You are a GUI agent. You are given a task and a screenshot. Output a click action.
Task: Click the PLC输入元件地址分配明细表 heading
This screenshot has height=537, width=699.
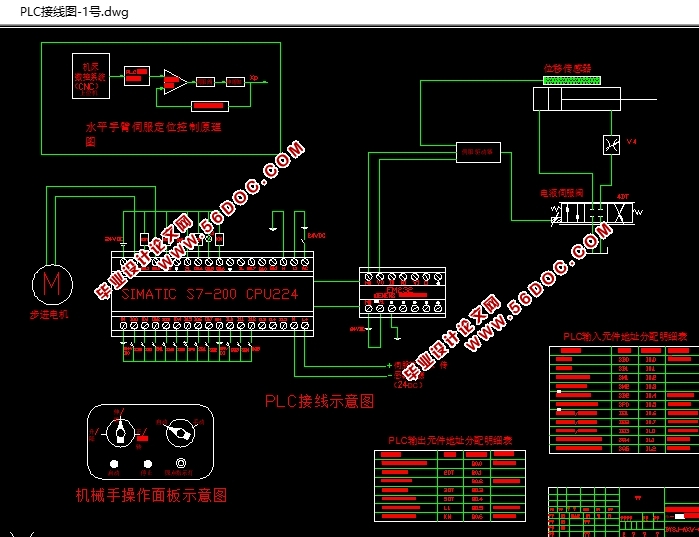pos(625,336)
